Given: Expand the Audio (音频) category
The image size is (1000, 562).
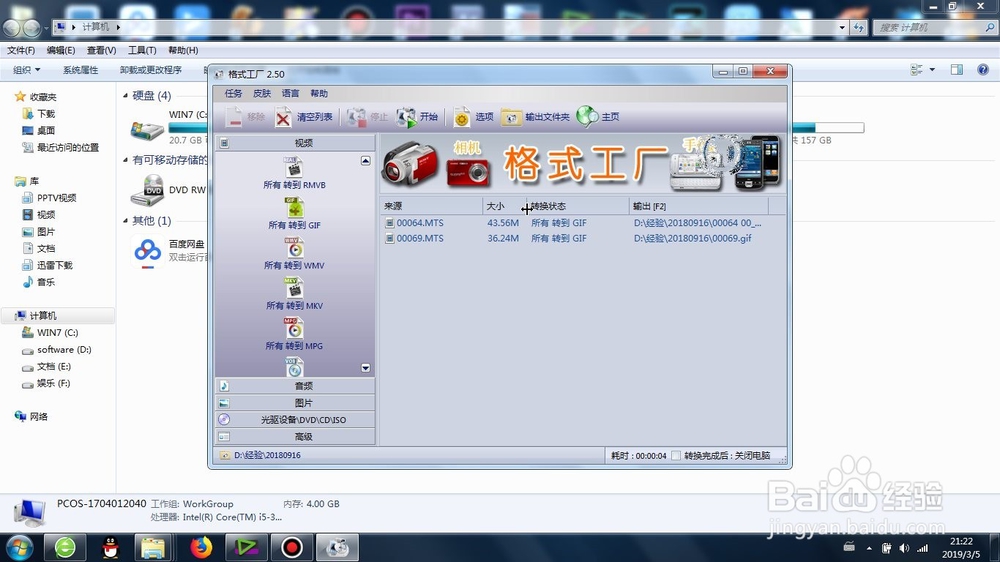Looking at the screenshot, I should (x=295, y=386).
